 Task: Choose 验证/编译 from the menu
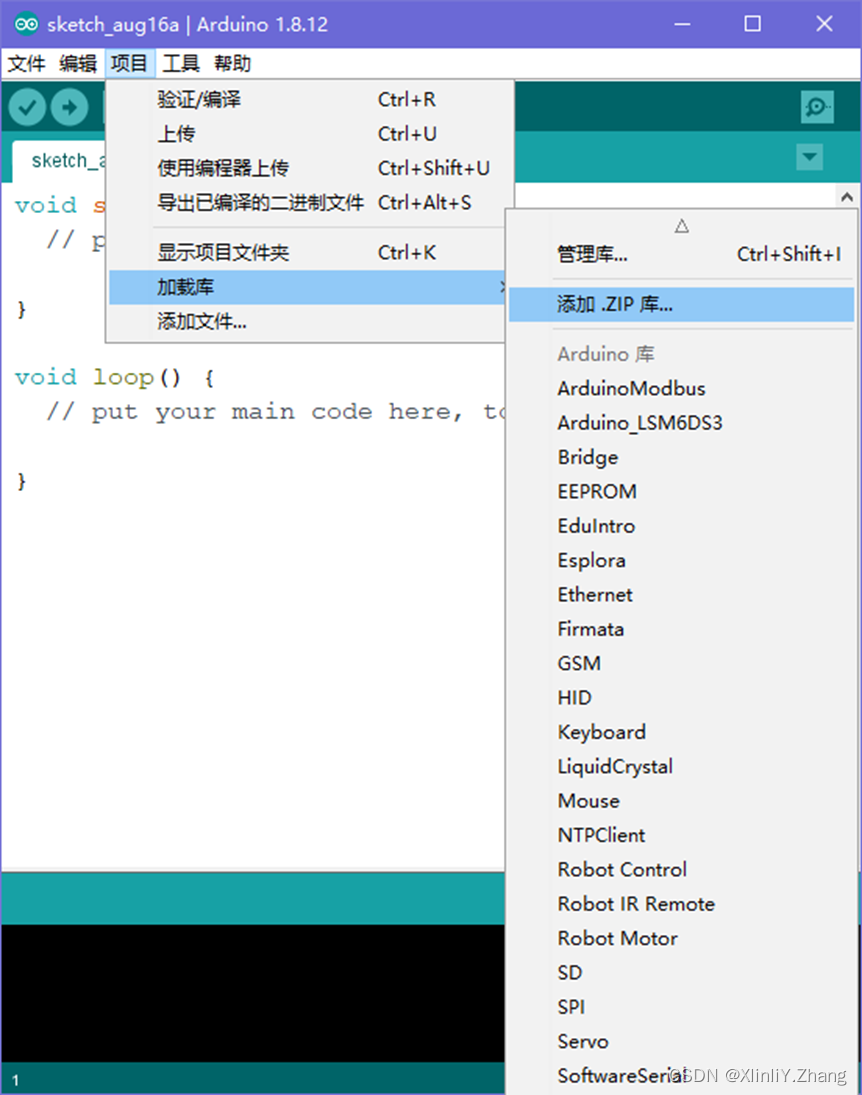pyautogui.click(x=307, y=100)
